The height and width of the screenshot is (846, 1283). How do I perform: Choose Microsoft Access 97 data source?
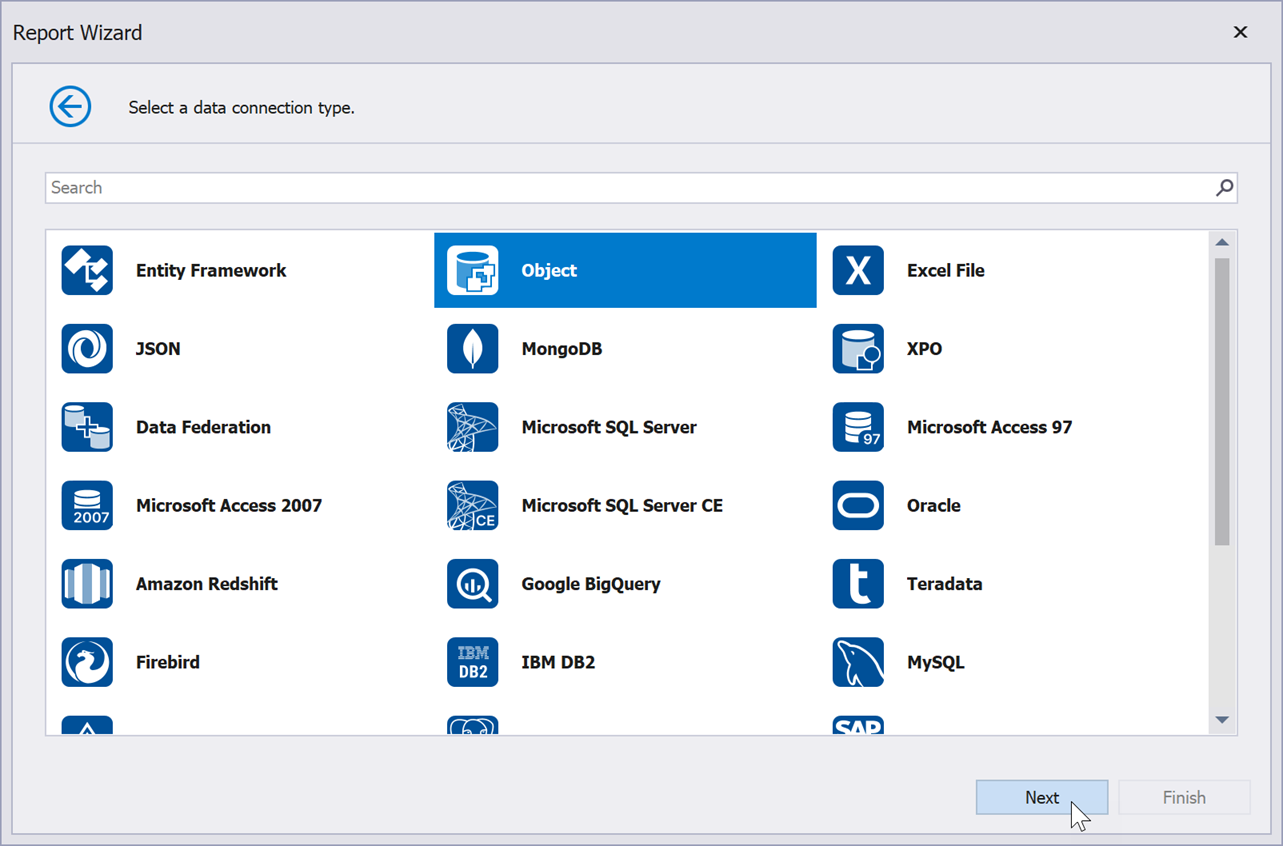click(857, 427)
